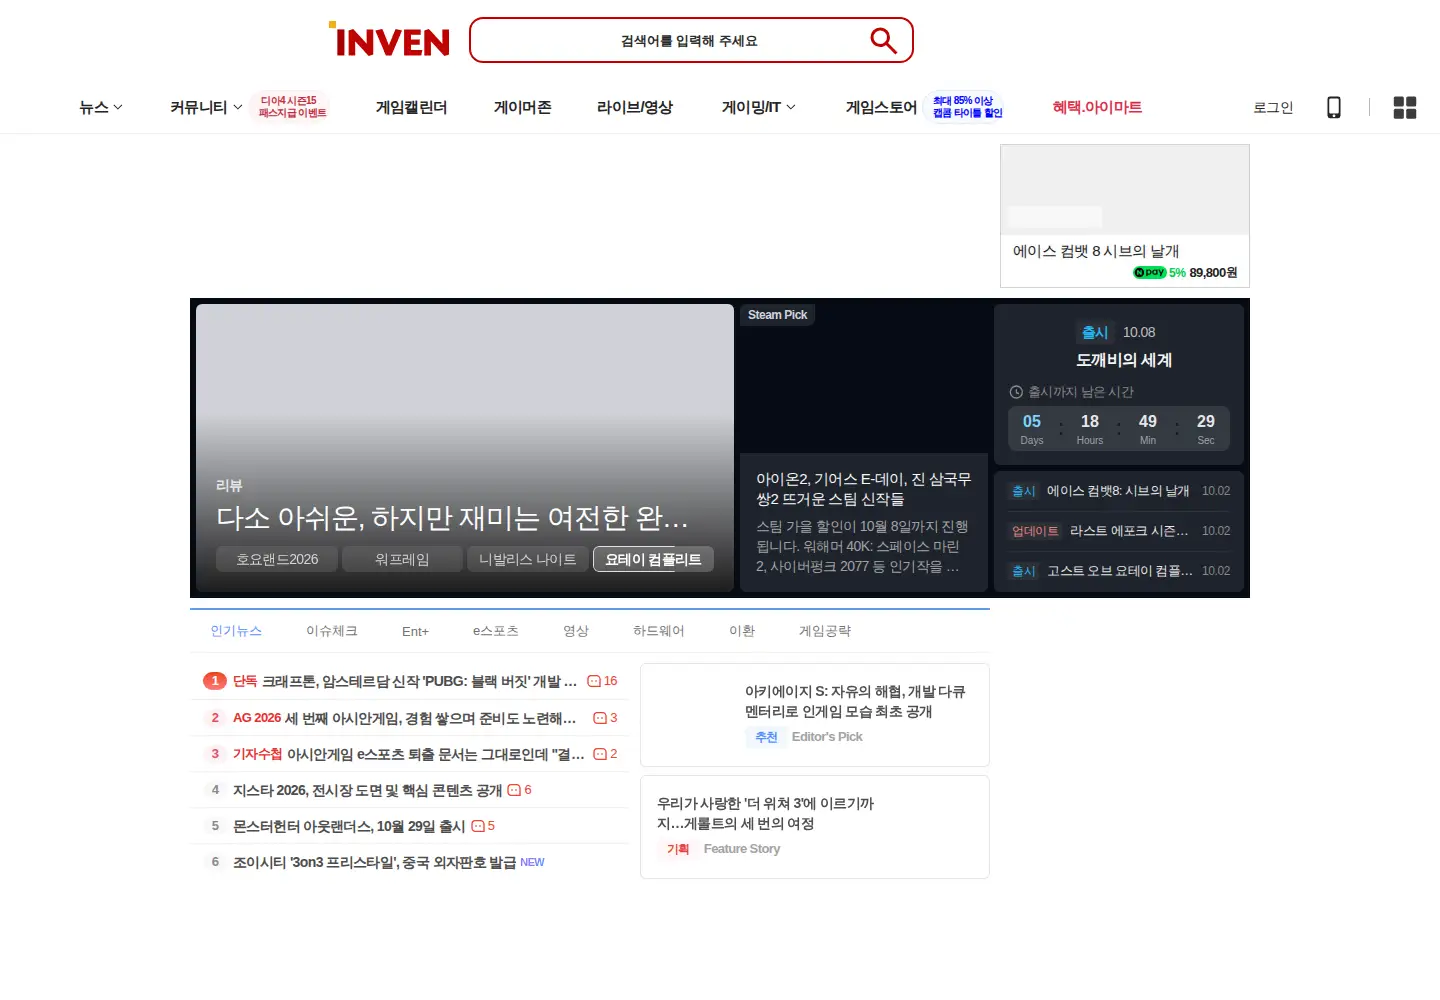Open the mobile phone icon

pyautogui.click(x=1333, y=107)
